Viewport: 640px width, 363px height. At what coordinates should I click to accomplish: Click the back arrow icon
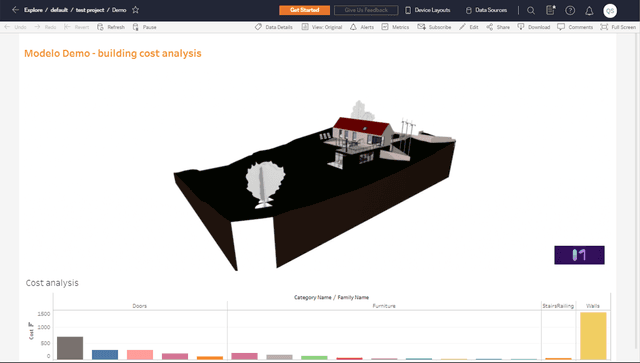point(16,10)
